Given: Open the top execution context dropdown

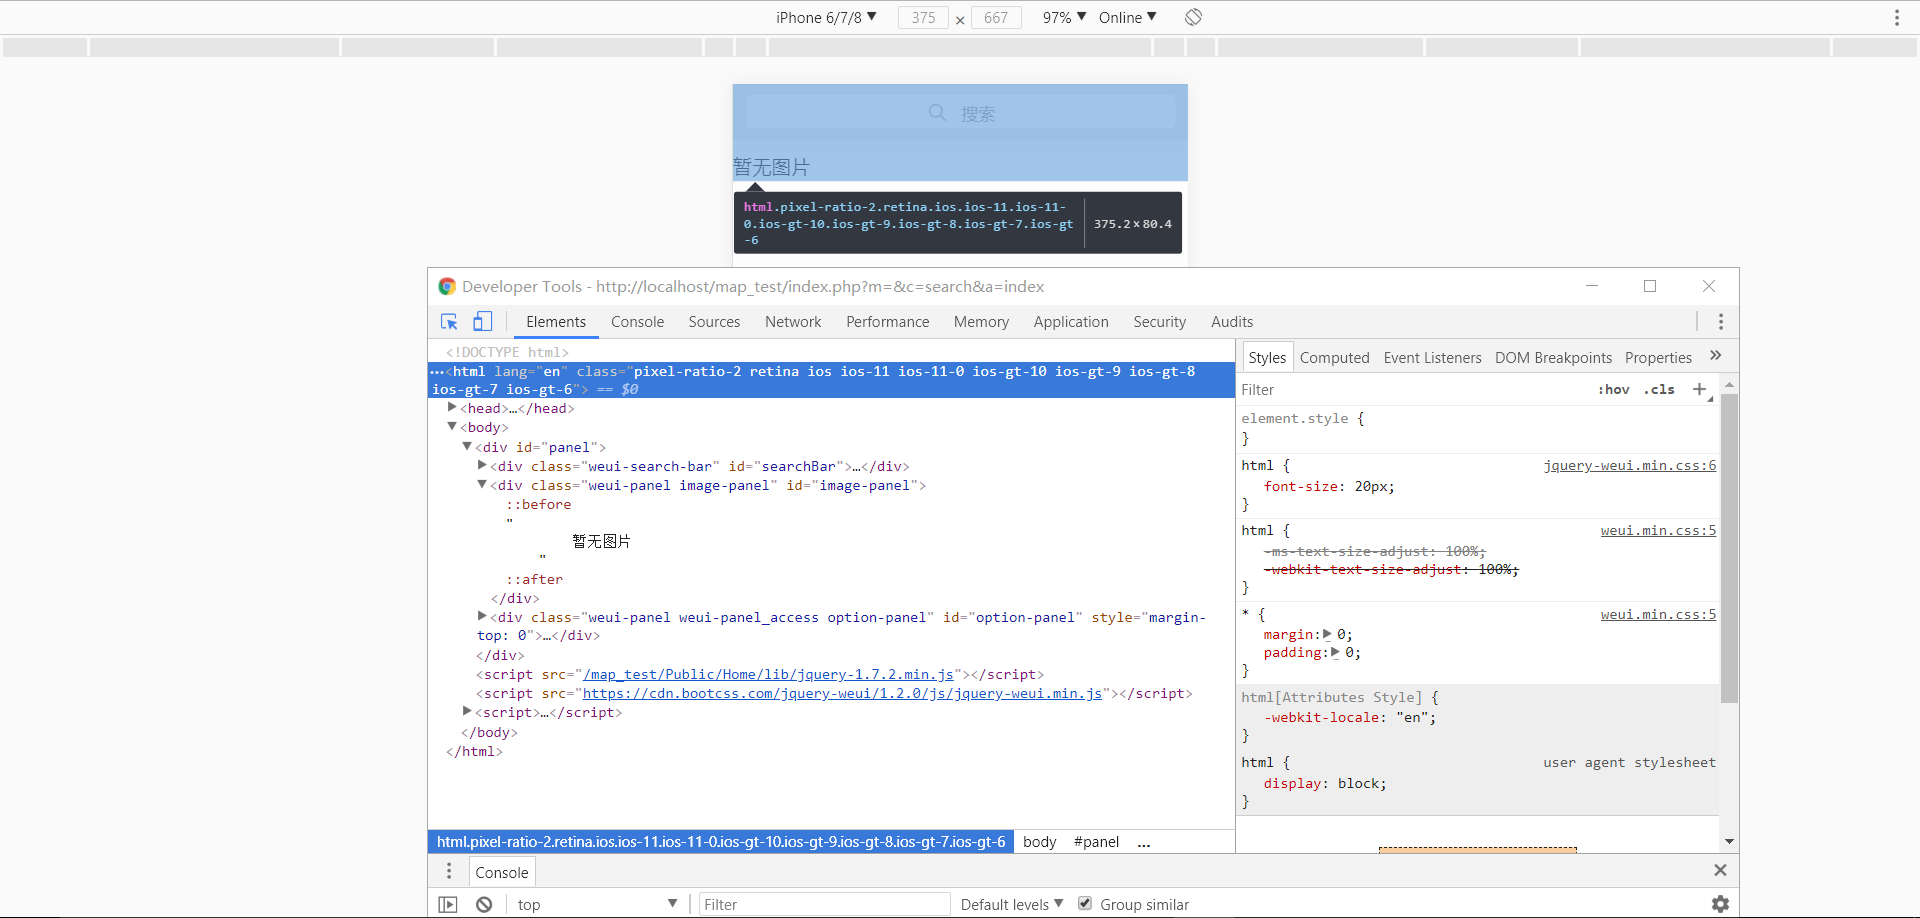Looking at the screenshot, I should 597,904.
